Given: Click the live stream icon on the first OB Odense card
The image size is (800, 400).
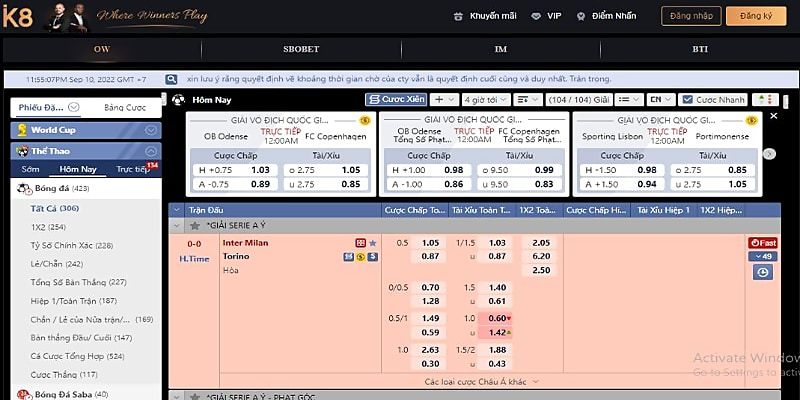Looking at the screenshot, I should click(364, 120).
